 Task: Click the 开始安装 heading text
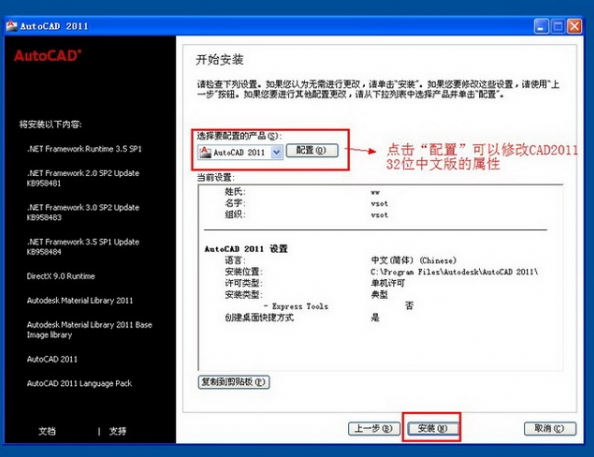(x=220, y=59)
